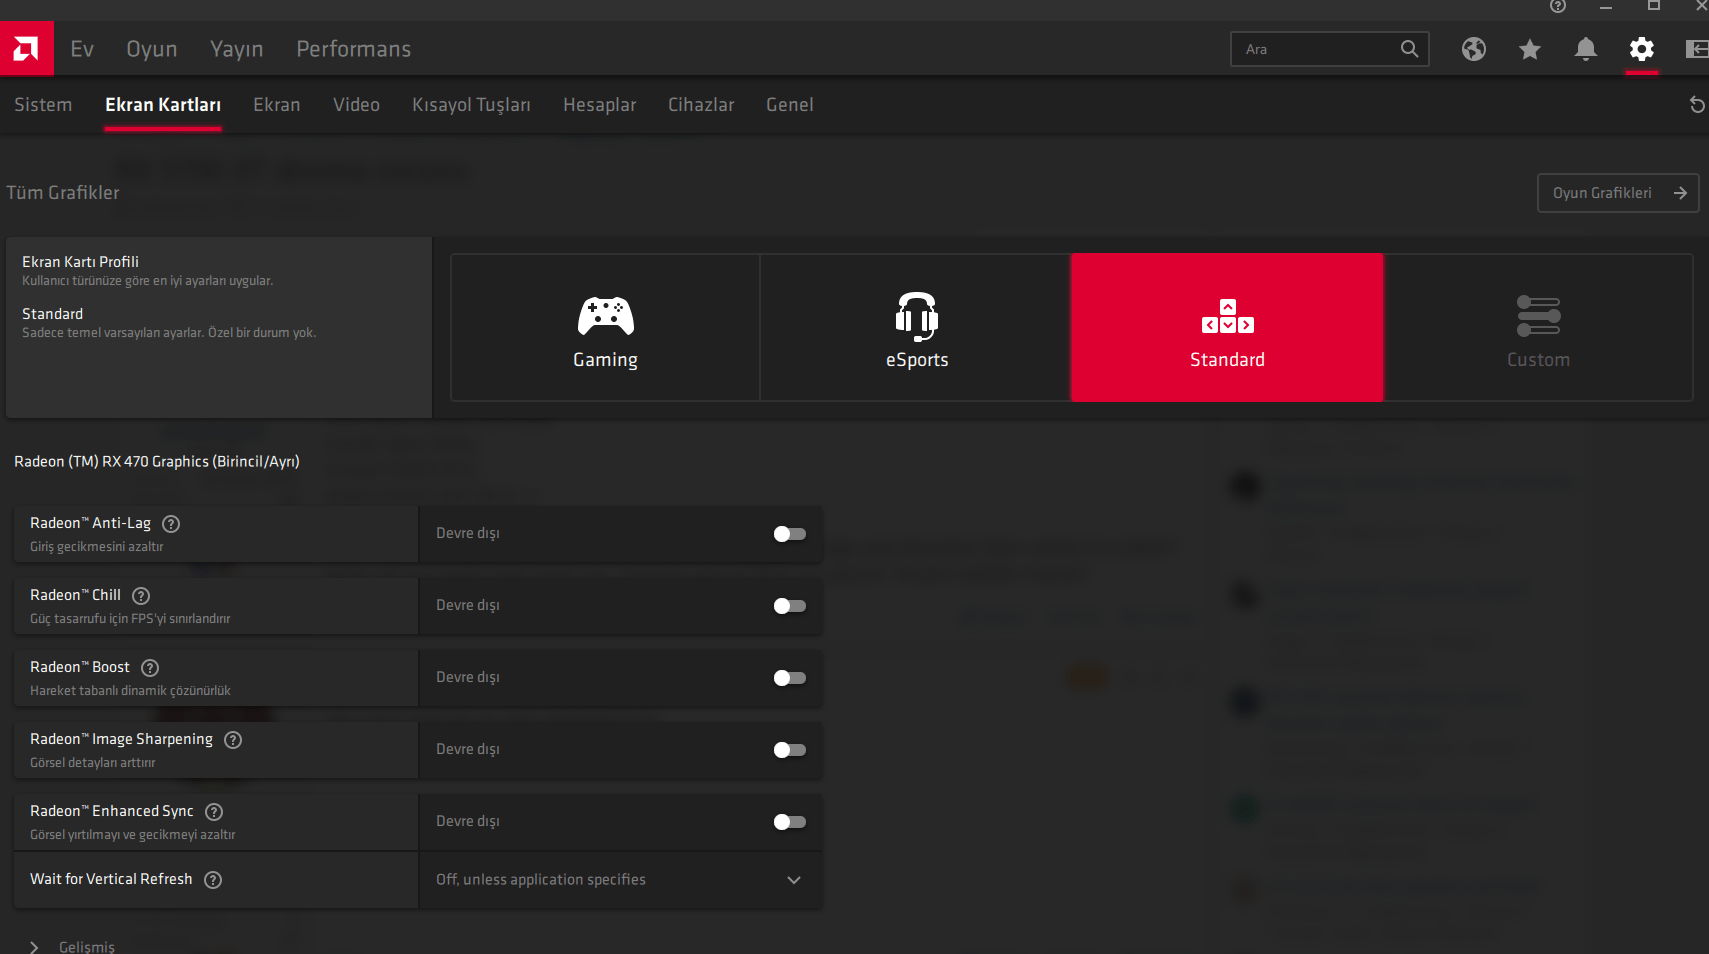The height and width of the screenshot is (954, 1709).
Task: Show help for Radeon Enhanced Sync
Action: (214, 812)
